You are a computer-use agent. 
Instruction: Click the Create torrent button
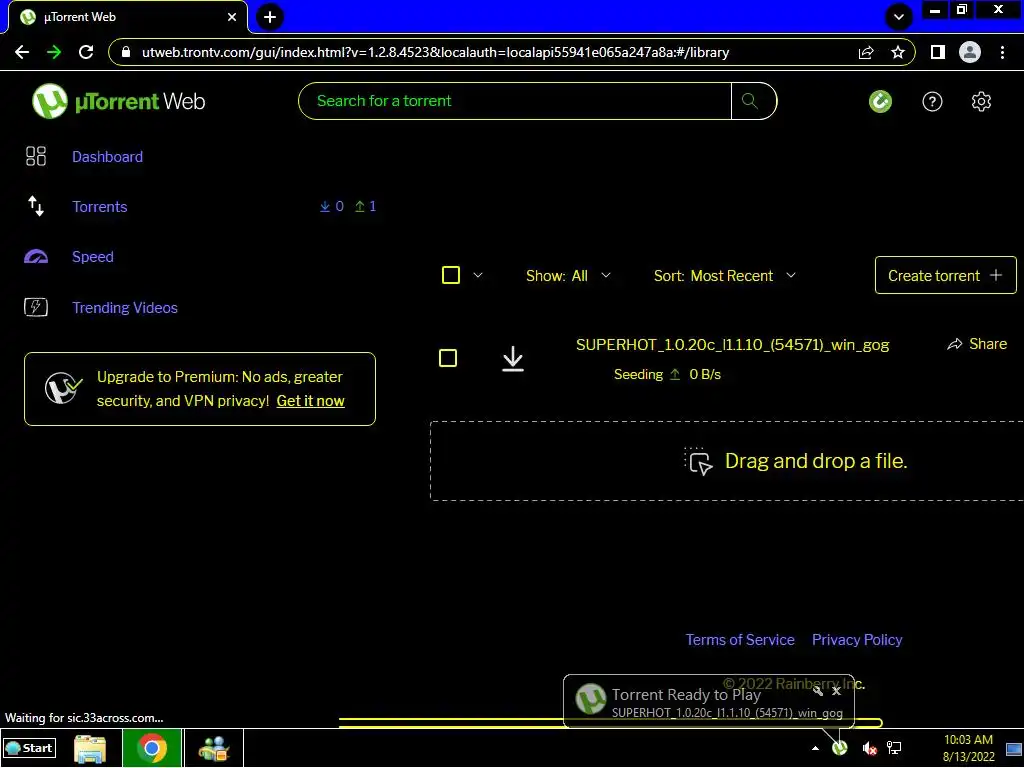[x=945, y=276]
